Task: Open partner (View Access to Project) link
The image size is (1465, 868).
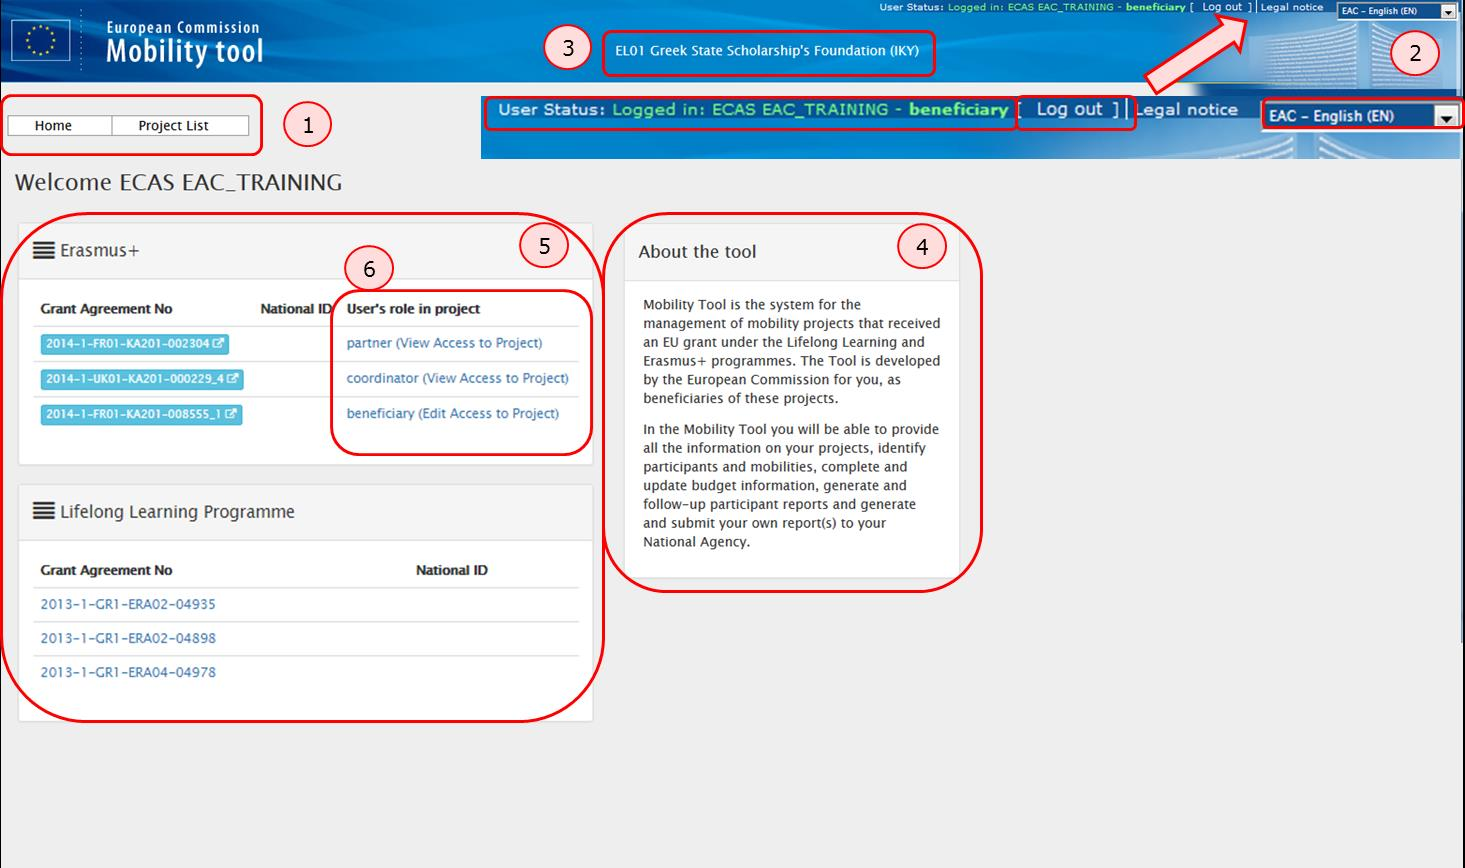Action: point(444,343)
